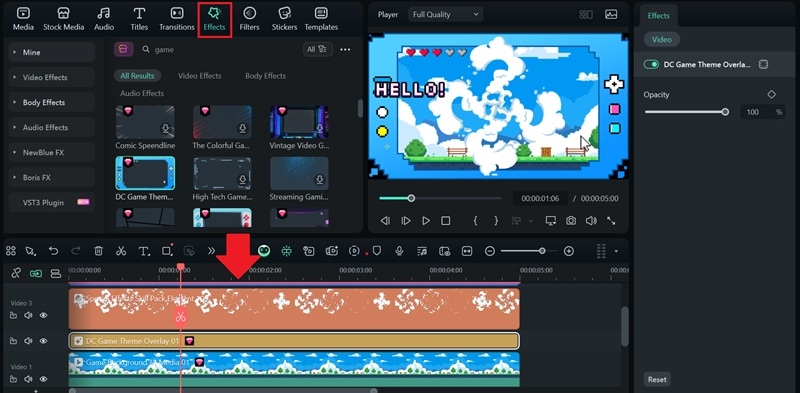Image resolution: width=800 pixels, height=393 pixels.
Task: Filter results by Body Effects chip
Action: (265, 76)
